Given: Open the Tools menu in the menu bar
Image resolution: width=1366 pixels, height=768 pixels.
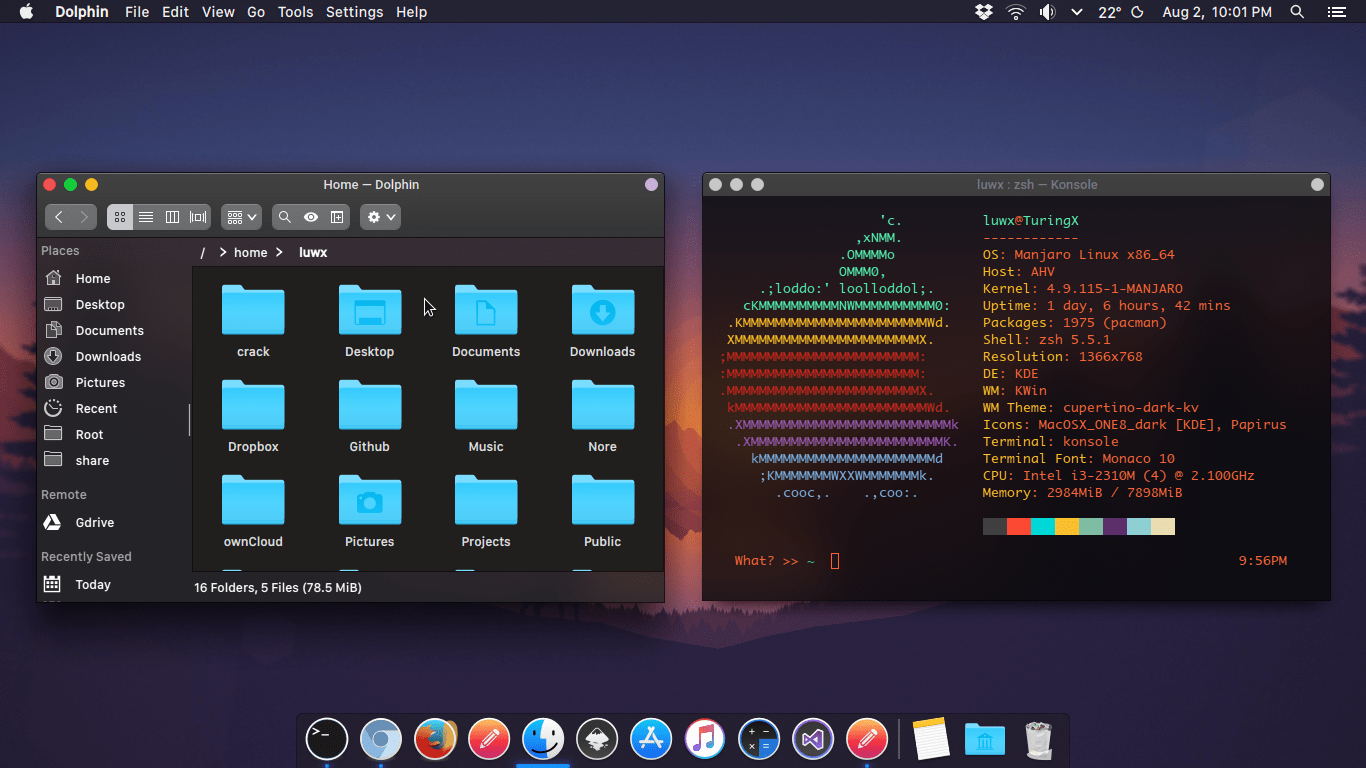Looking at the screenshot, I should (x=295, y=12).
